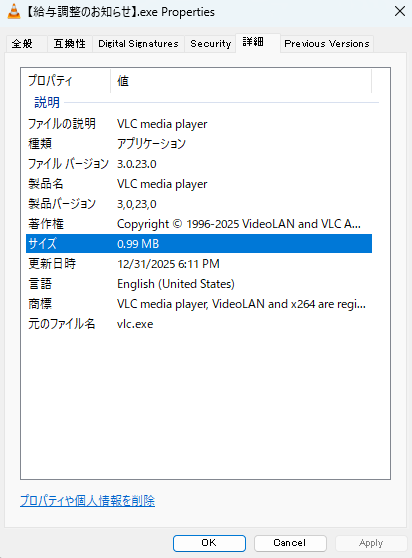The width and height of the screenshot is (412, 558).
Task: Select the 著作権 property row
Action: 199,224
